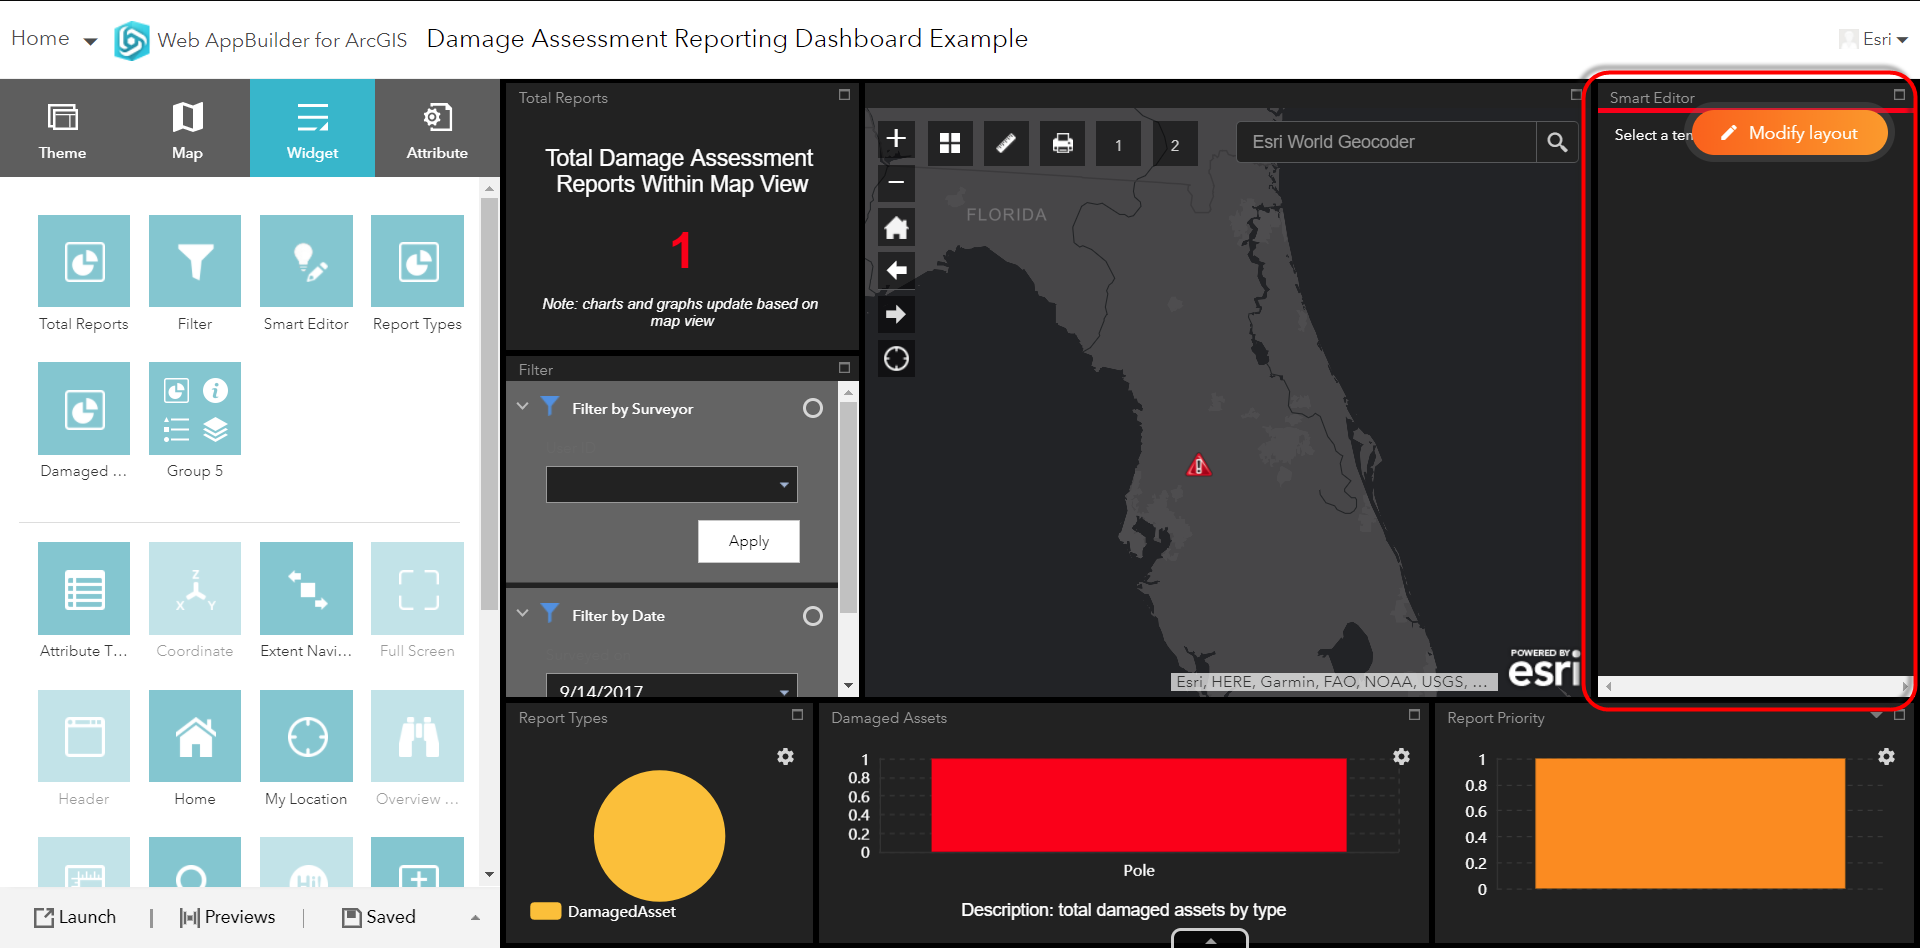Open map widget placeholder 2
1920x948 pixels.
coord(1174,143)
